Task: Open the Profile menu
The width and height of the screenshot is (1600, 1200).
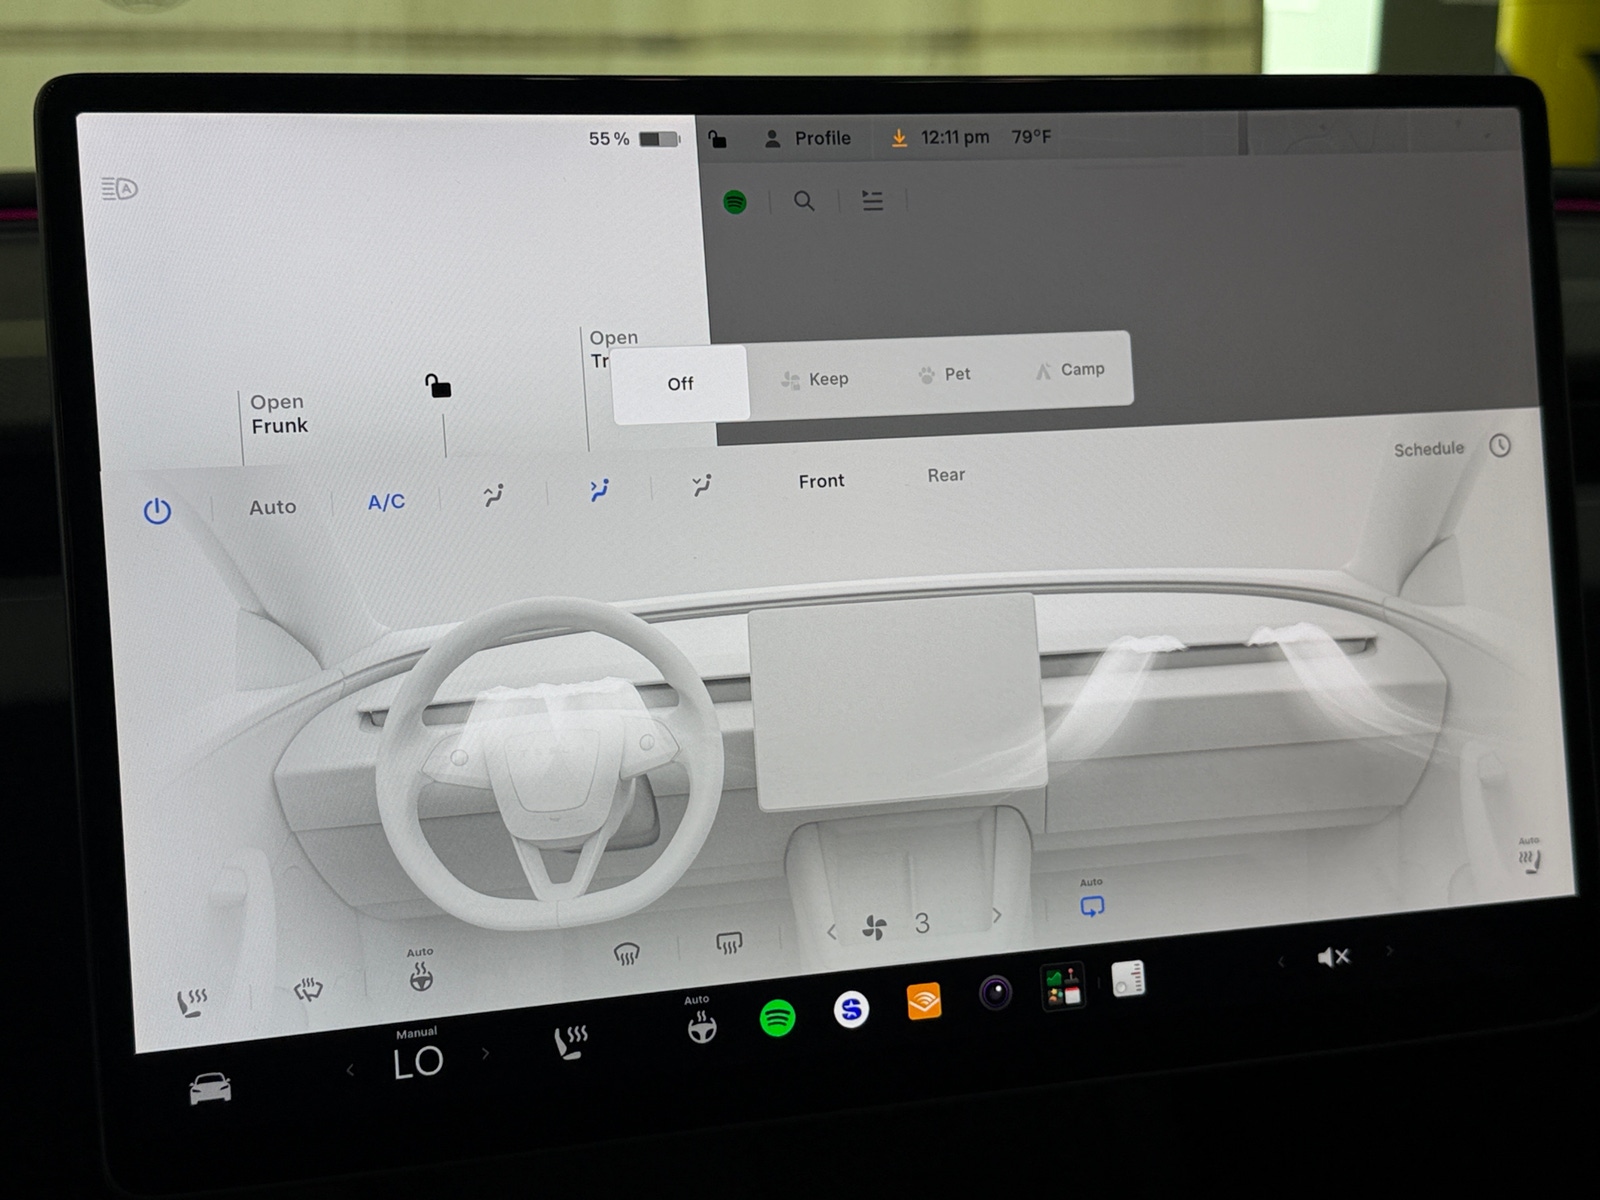Action: 808,138
